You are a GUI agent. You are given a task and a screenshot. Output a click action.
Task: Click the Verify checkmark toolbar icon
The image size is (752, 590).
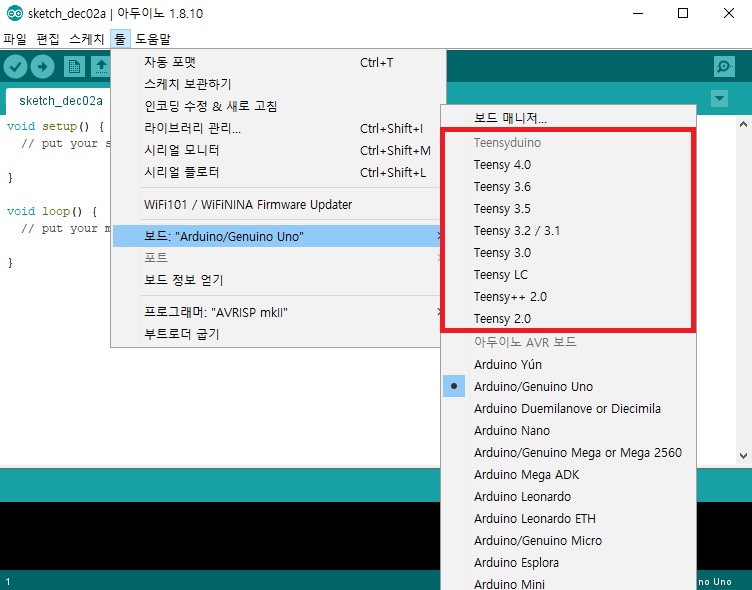pos(15,67)
